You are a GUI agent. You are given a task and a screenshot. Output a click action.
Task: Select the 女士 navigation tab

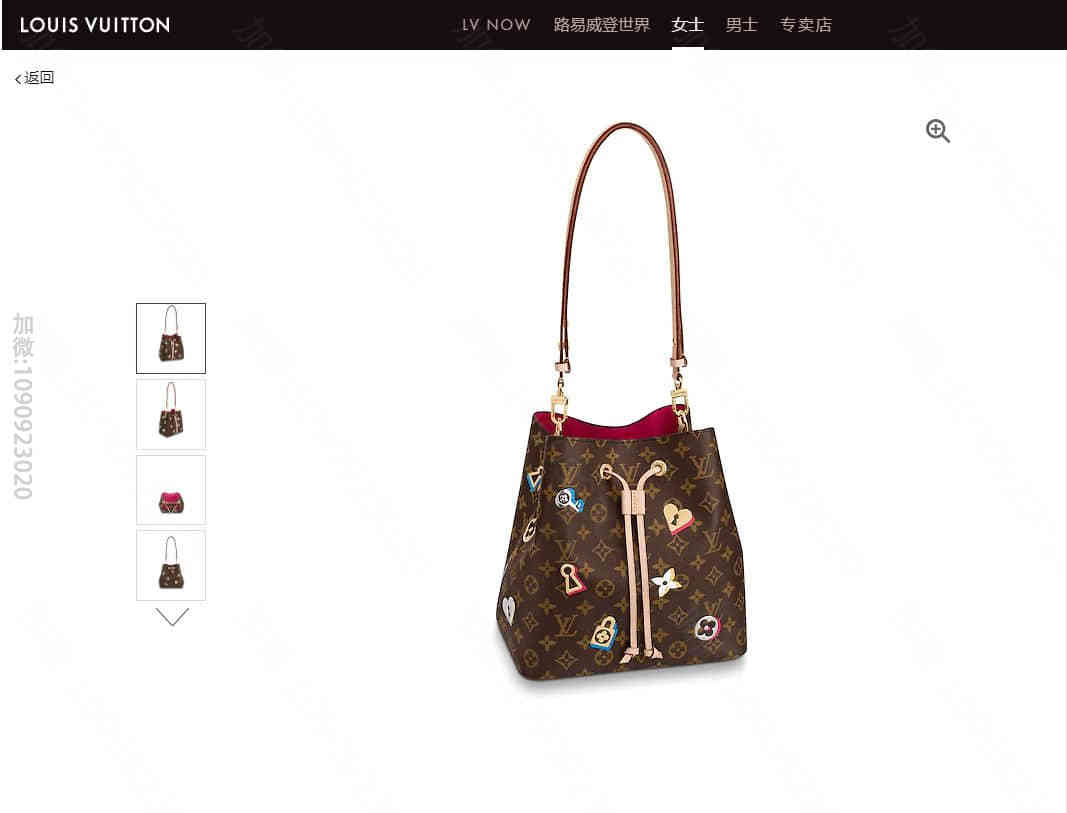(687, 25)
